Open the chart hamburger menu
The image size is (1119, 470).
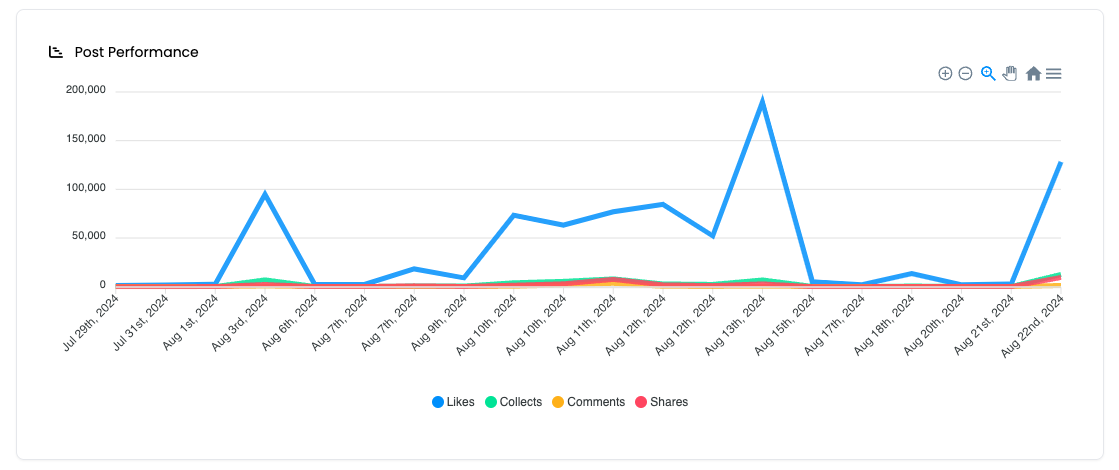pos(1054,73)
